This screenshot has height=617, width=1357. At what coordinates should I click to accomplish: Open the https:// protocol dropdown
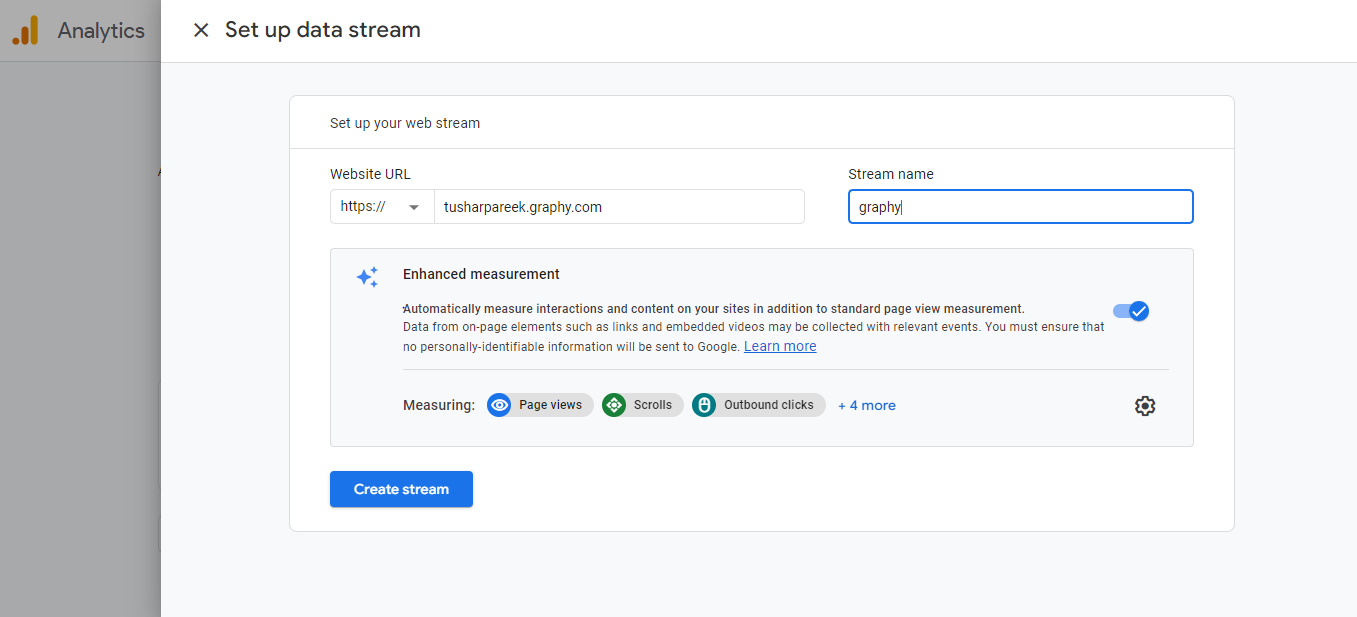(x=381, y=207)
